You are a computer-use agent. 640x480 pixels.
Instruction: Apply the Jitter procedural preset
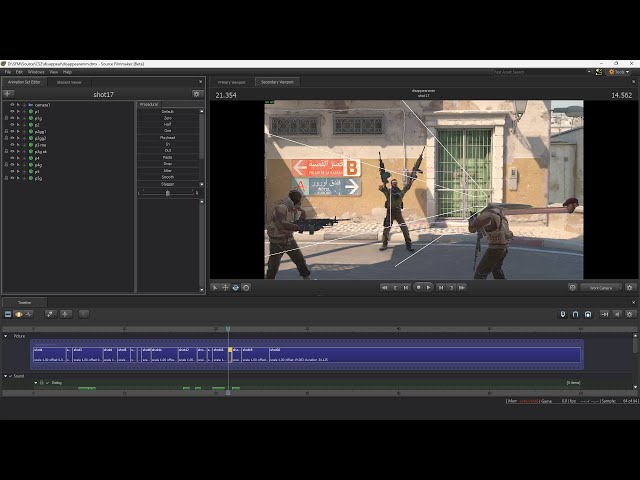click(x=168, y=171)
